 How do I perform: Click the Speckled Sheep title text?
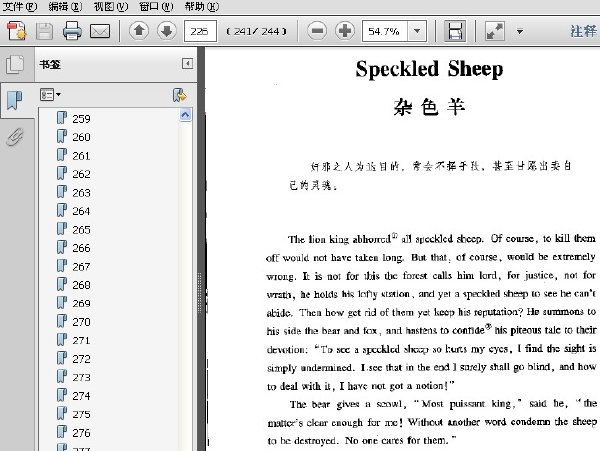coord(429,69)
